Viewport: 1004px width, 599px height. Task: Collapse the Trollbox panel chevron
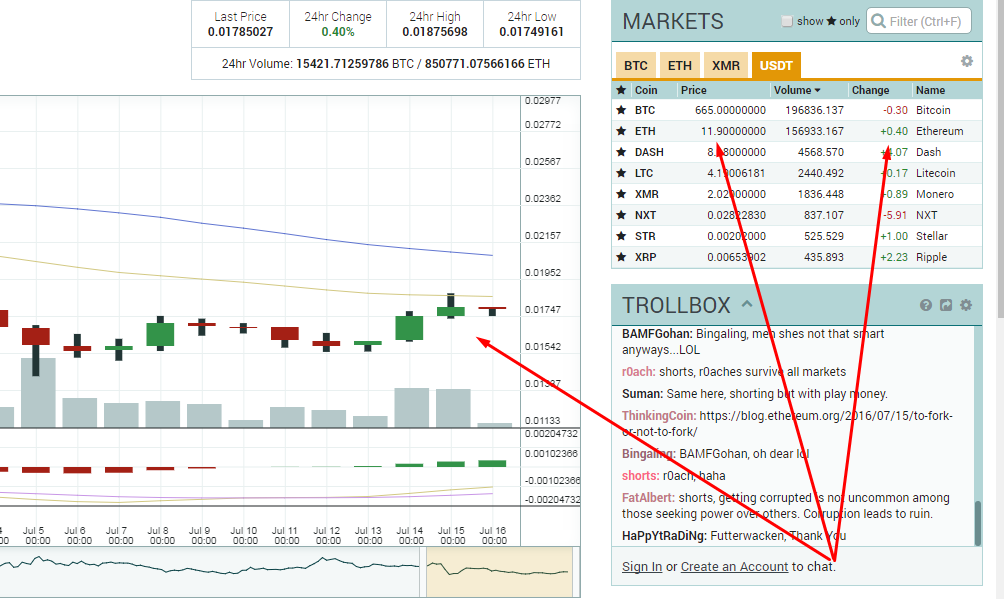tap(747, 304)
